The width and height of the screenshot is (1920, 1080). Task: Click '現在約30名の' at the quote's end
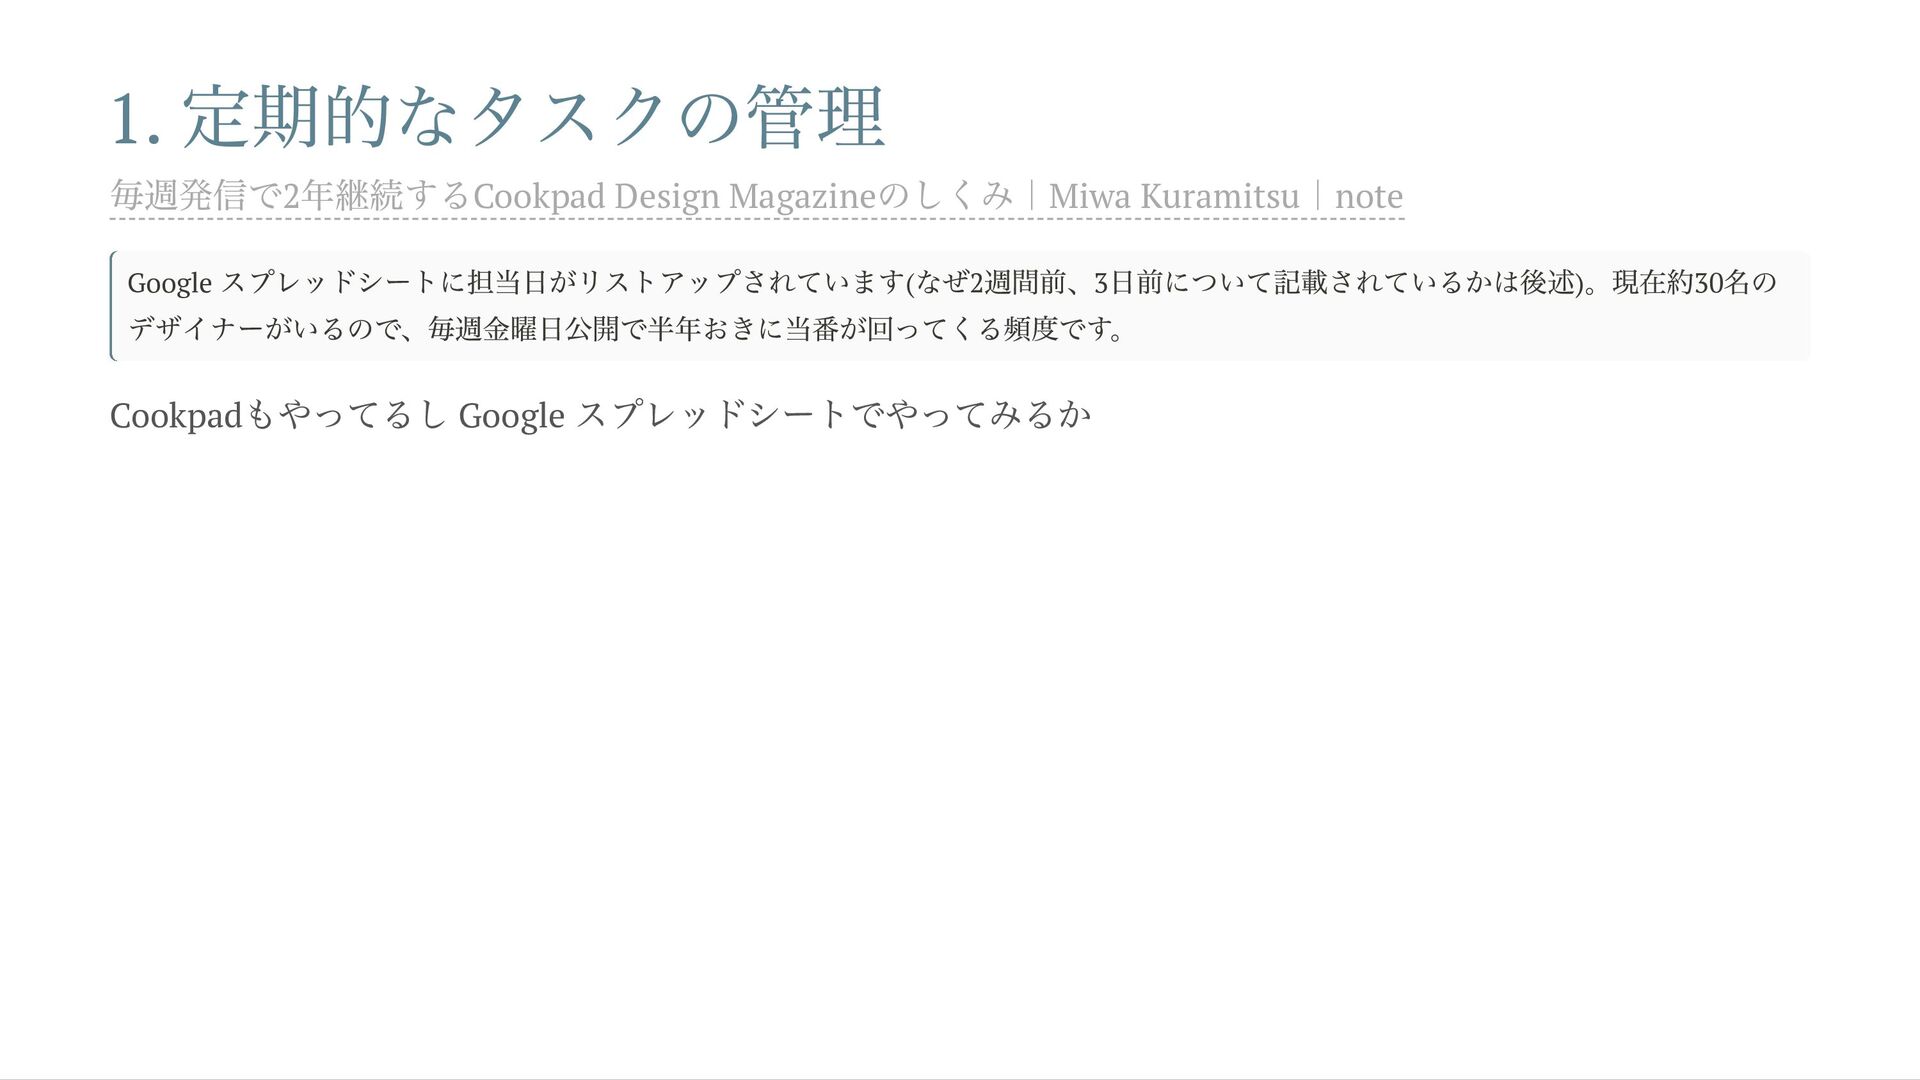pos(1694,283)
